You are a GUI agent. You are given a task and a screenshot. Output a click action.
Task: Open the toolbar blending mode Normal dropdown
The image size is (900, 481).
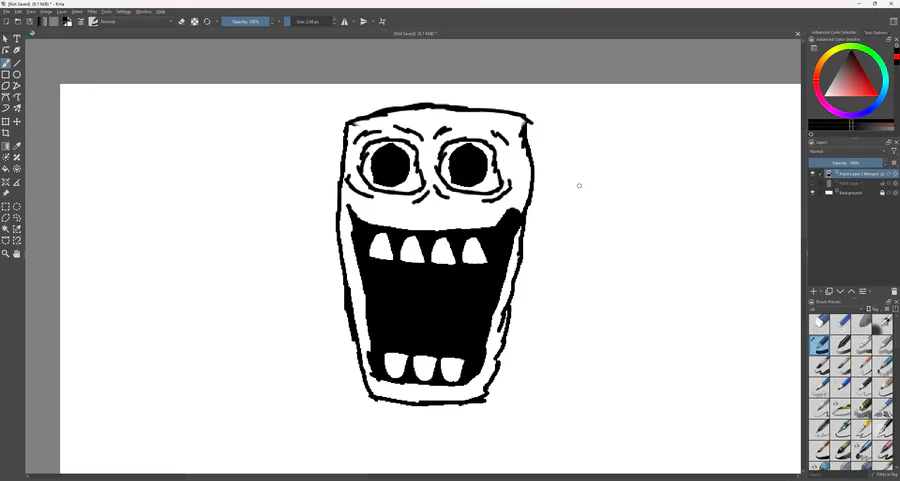pyautogui.click(x=136, y=22)
